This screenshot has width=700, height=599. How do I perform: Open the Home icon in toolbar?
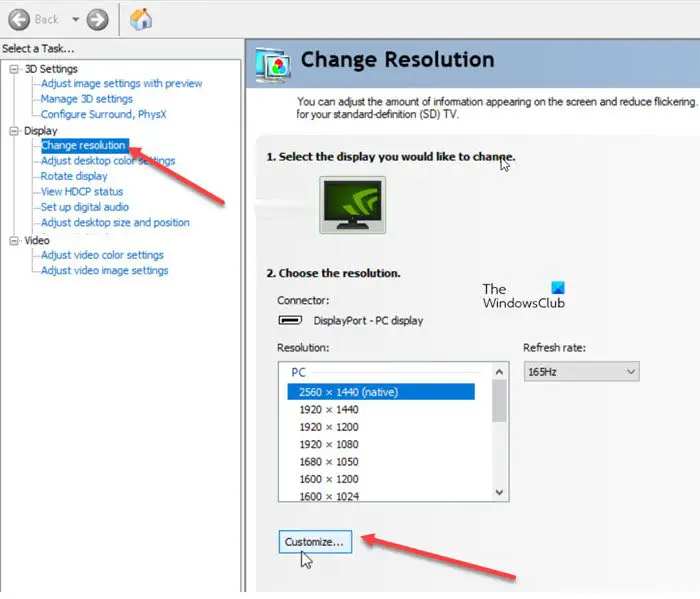pos(141,19)
